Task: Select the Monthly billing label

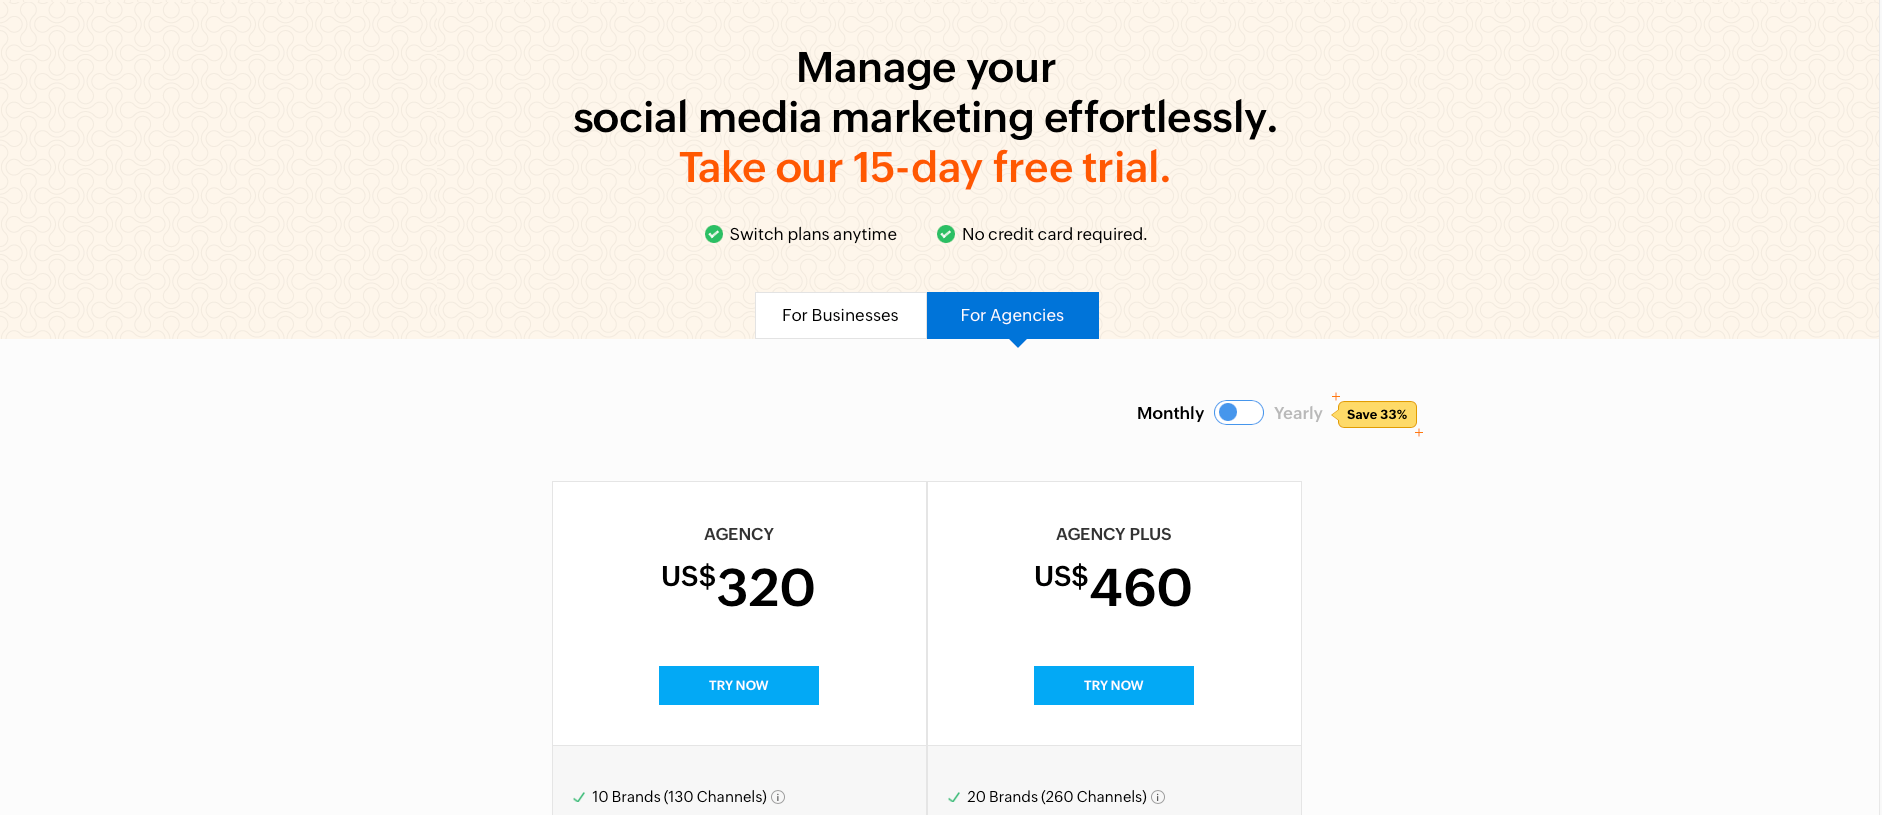Action: [x=1170, y=413]
